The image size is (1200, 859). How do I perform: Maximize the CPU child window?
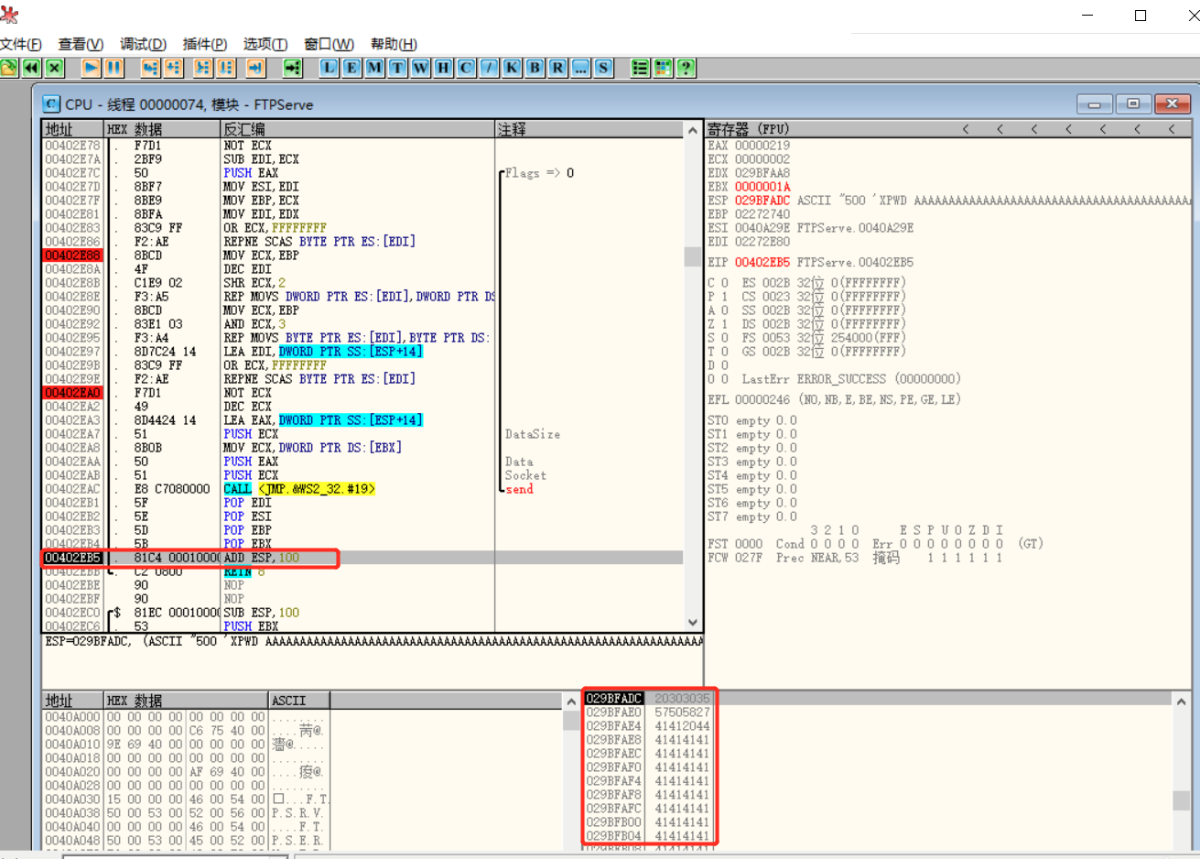coord(1133,104)
